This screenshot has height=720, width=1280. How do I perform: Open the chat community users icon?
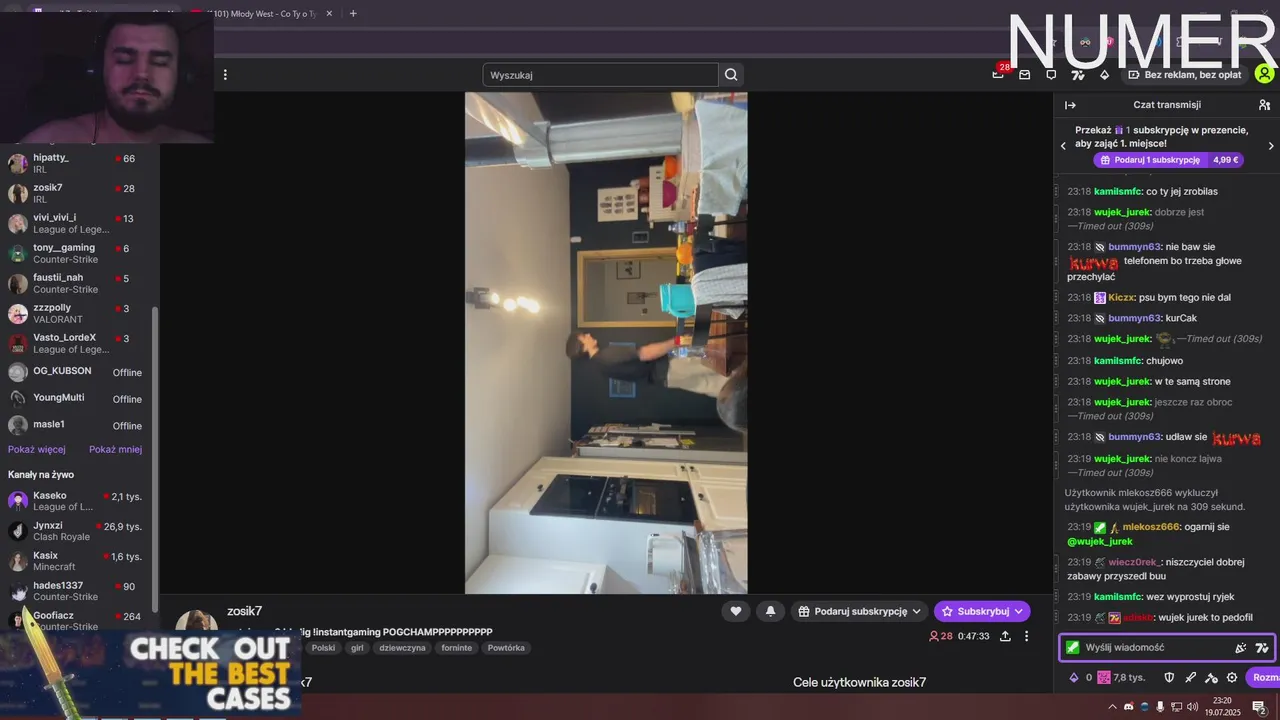click(1264, 105)
